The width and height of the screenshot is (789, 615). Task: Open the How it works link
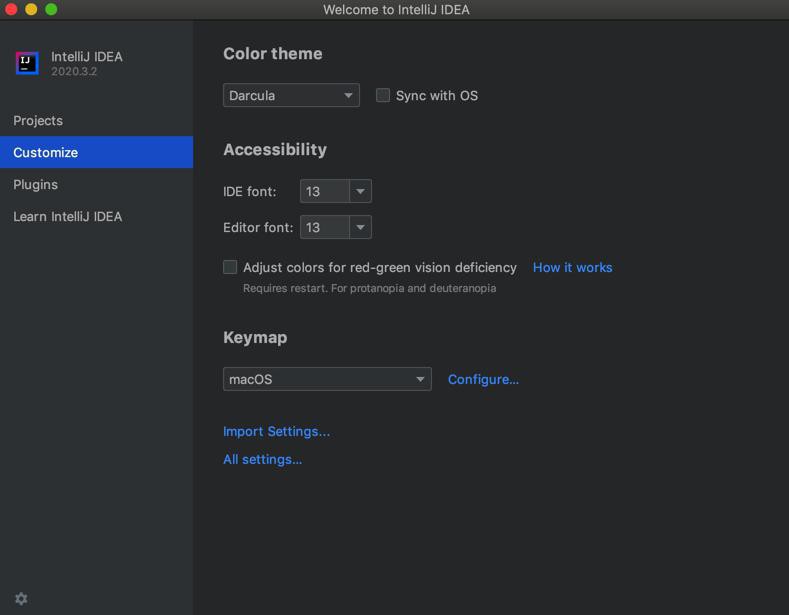pyautogui.click(x=573, y=267)
